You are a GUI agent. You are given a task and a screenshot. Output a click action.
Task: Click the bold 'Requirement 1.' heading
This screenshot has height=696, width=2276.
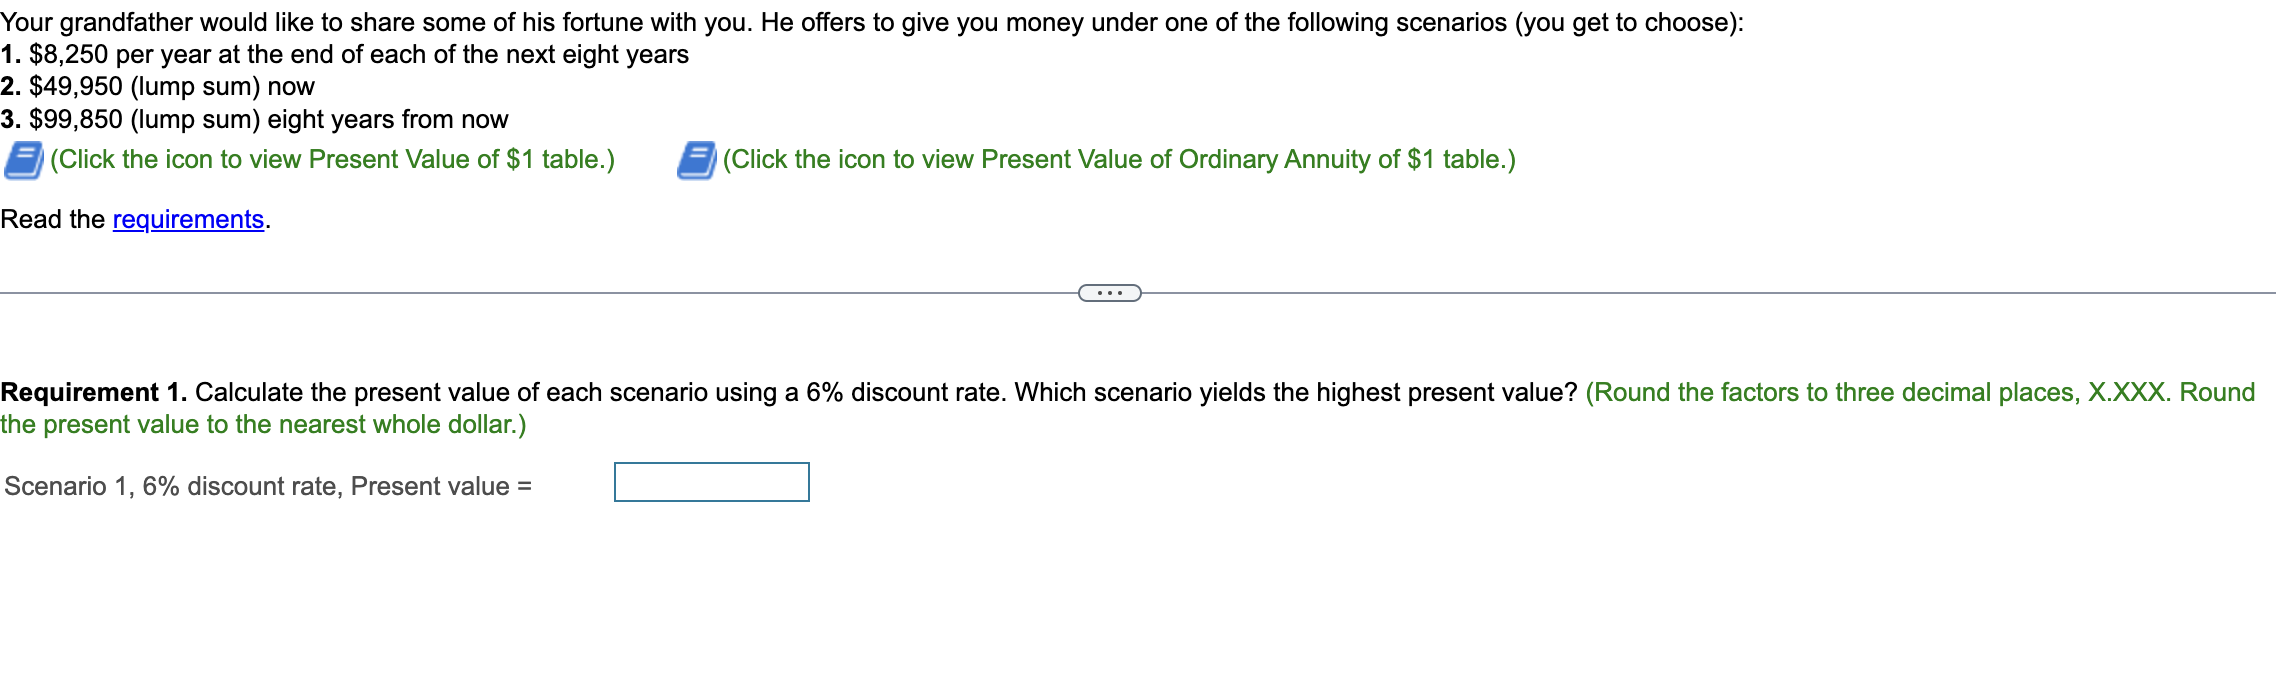[94, 392]
